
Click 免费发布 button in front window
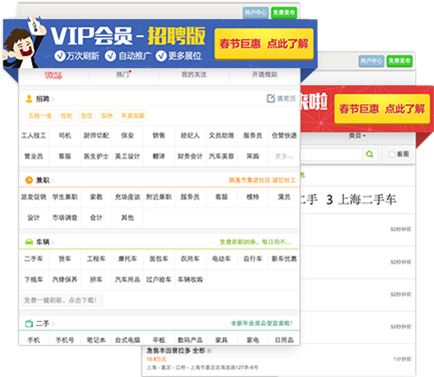(x=284, y=13)
